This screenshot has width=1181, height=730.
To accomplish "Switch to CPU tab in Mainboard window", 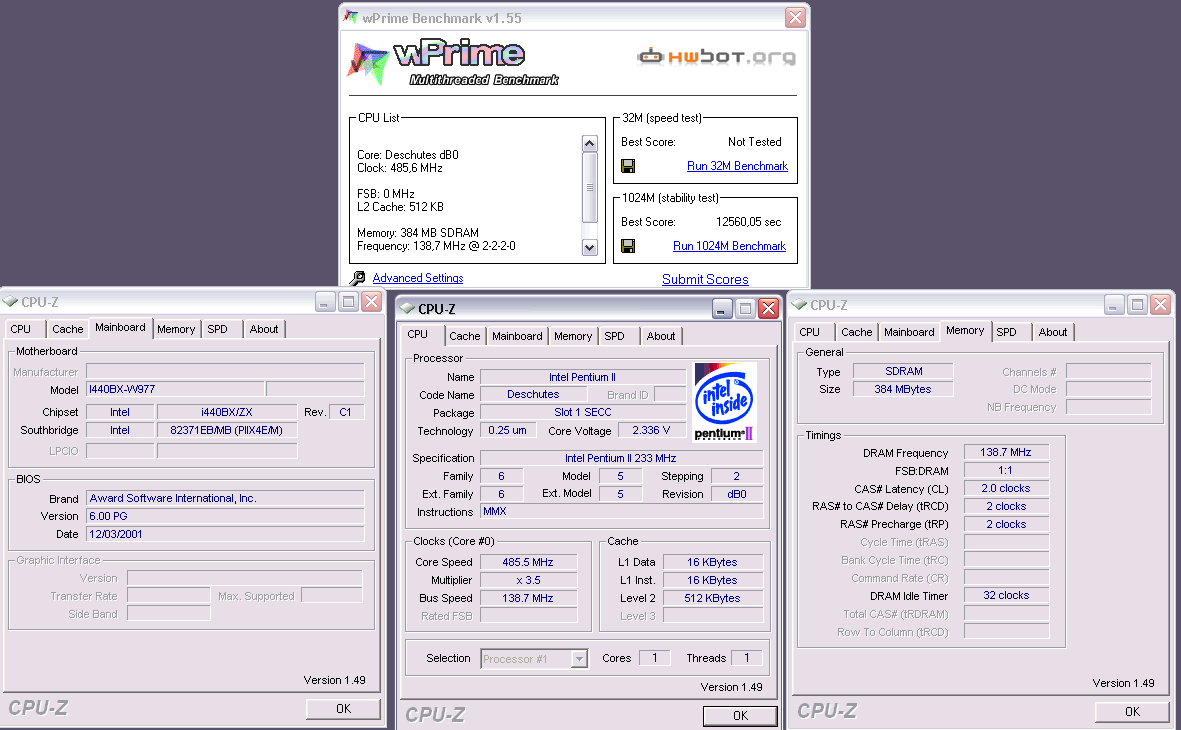I will [21, 329].
